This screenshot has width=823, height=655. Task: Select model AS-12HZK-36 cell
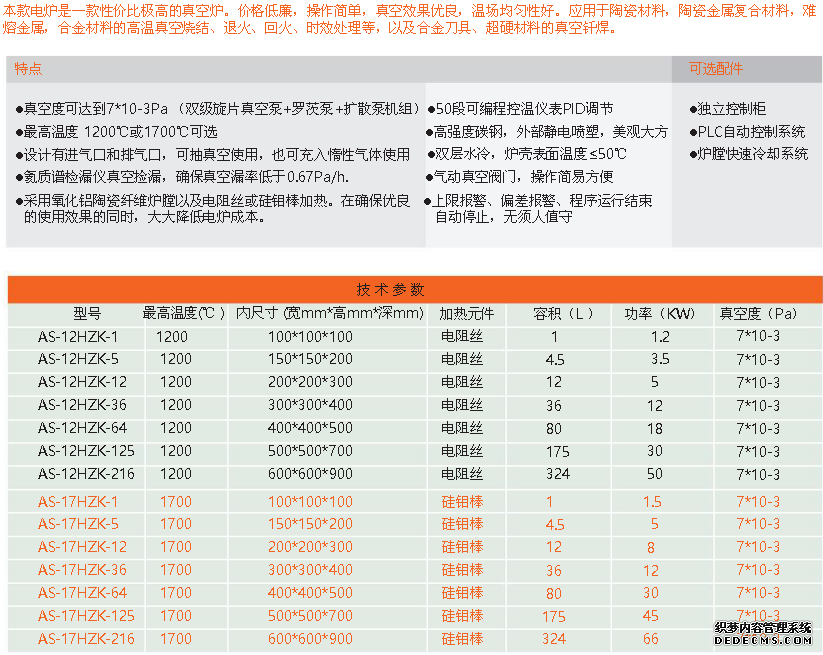82,405
